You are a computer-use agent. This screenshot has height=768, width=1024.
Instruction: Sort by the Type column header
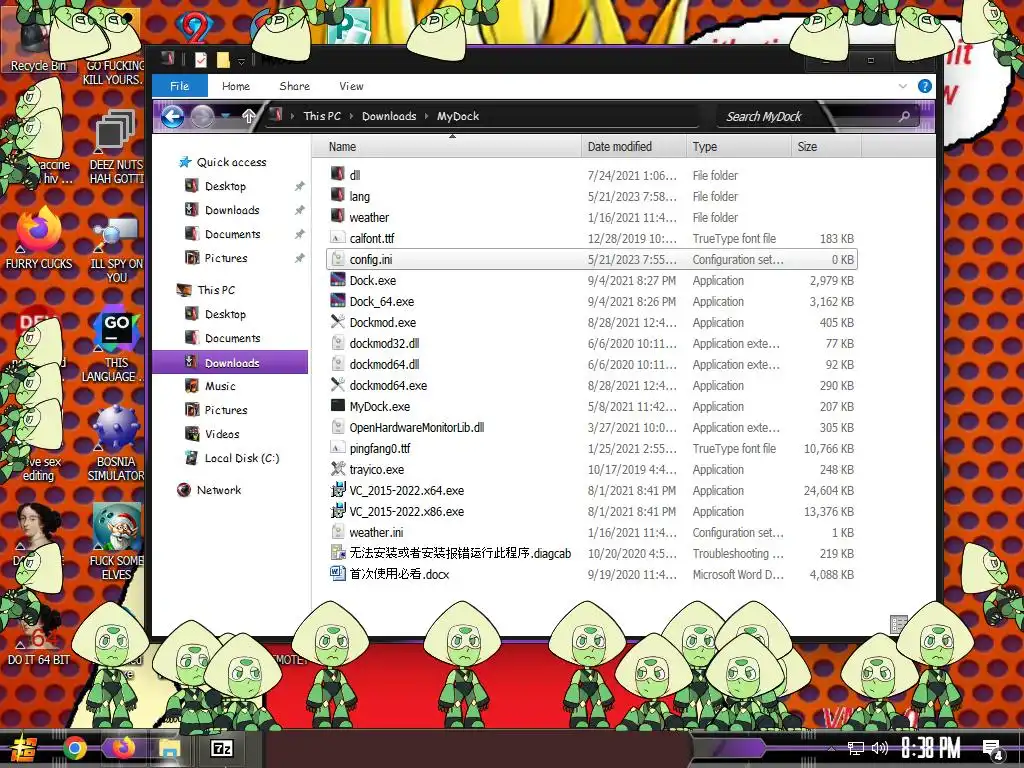tap(739, 147)
